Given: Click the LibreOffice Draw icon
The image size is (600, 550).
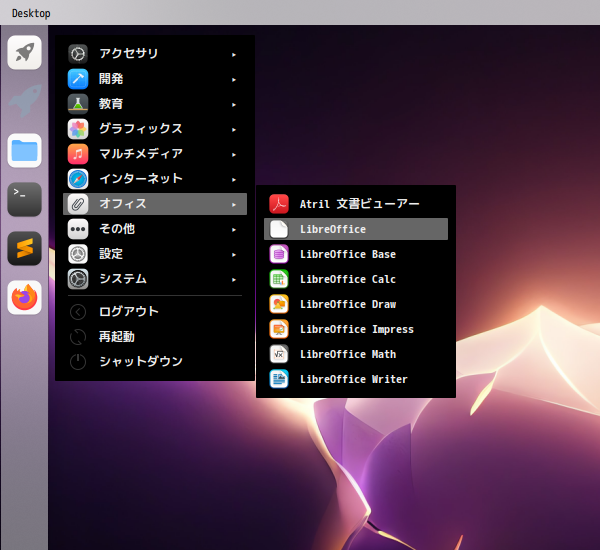Looking at the screenshot, I should (279, 304).
